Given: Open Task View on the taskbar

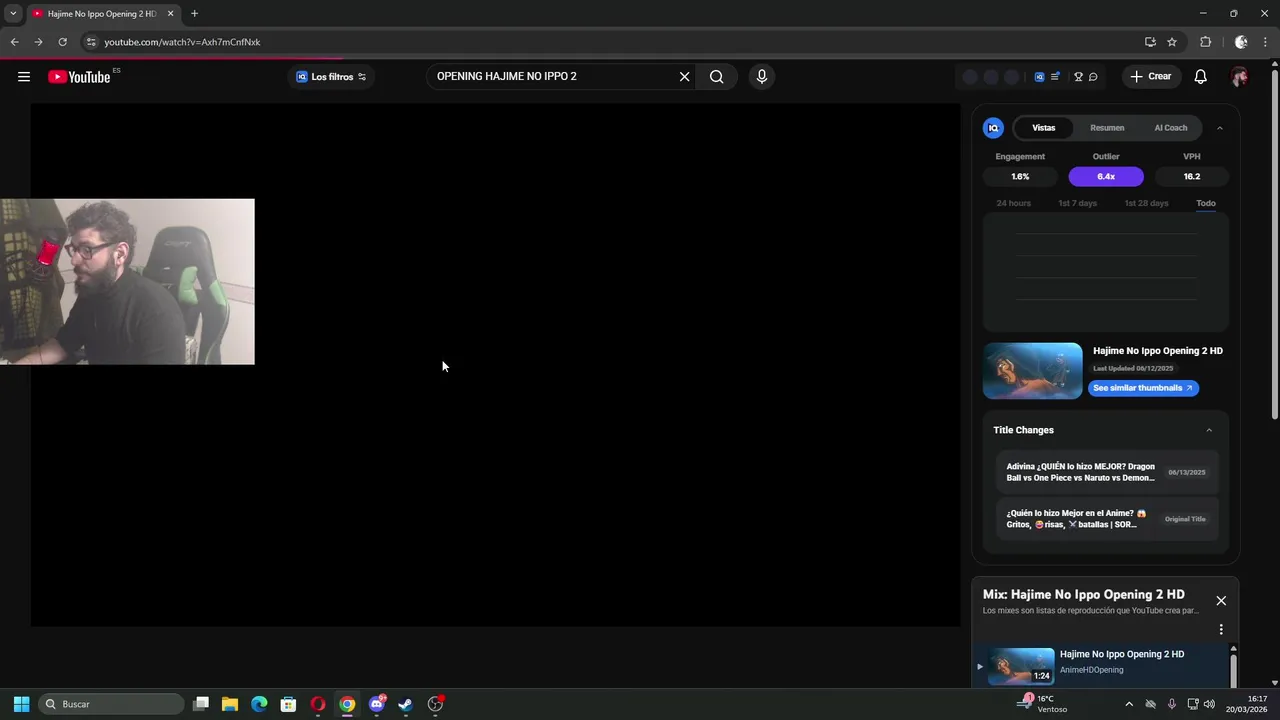Looking at the screenshot, I should (x=201, y=704).
